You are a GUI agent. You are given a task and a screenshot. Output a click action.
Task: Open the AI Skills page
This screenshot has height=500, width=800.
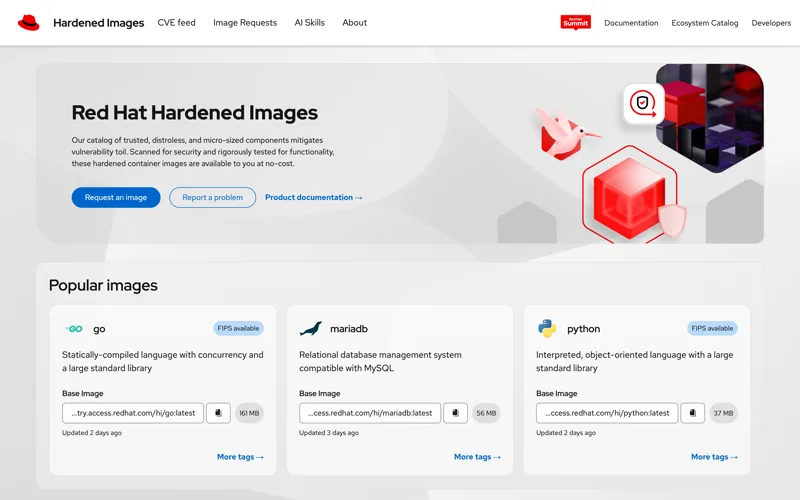tap(309, 22)
